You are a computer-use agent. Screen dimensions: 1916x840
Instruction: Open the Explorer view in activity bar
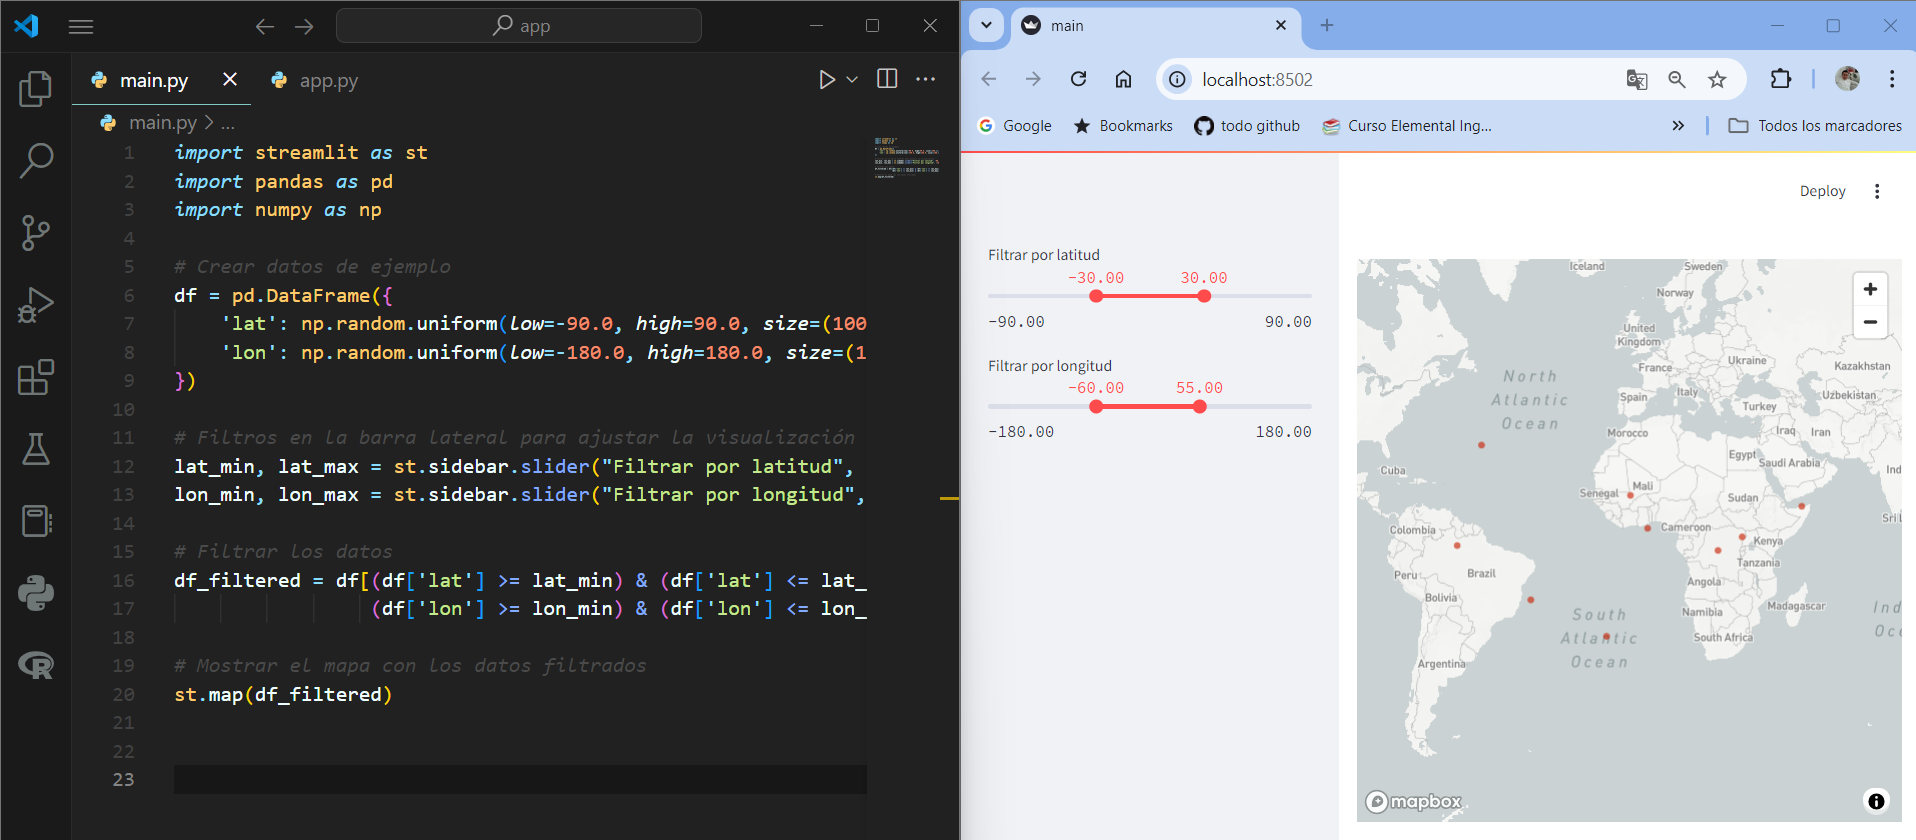pos(36,89)
